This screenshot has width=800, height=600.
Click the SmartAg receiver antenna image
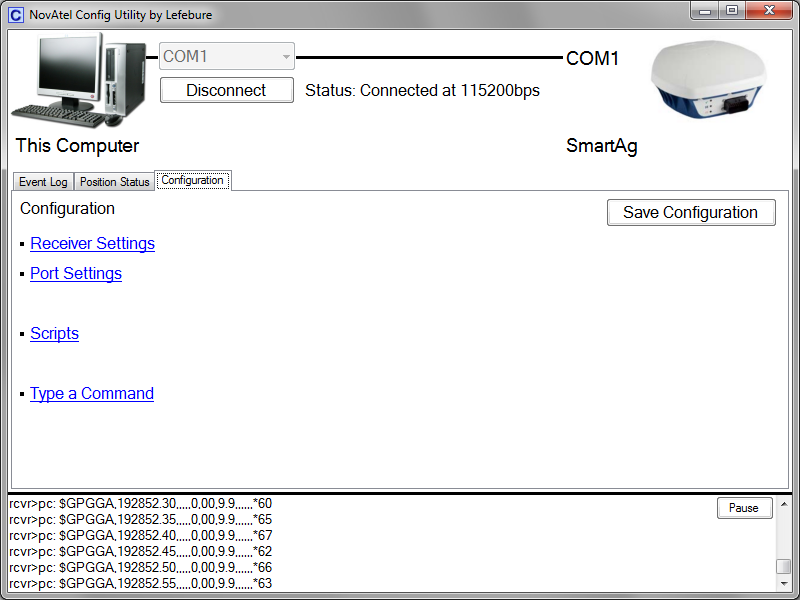click(x=708, y=80)
